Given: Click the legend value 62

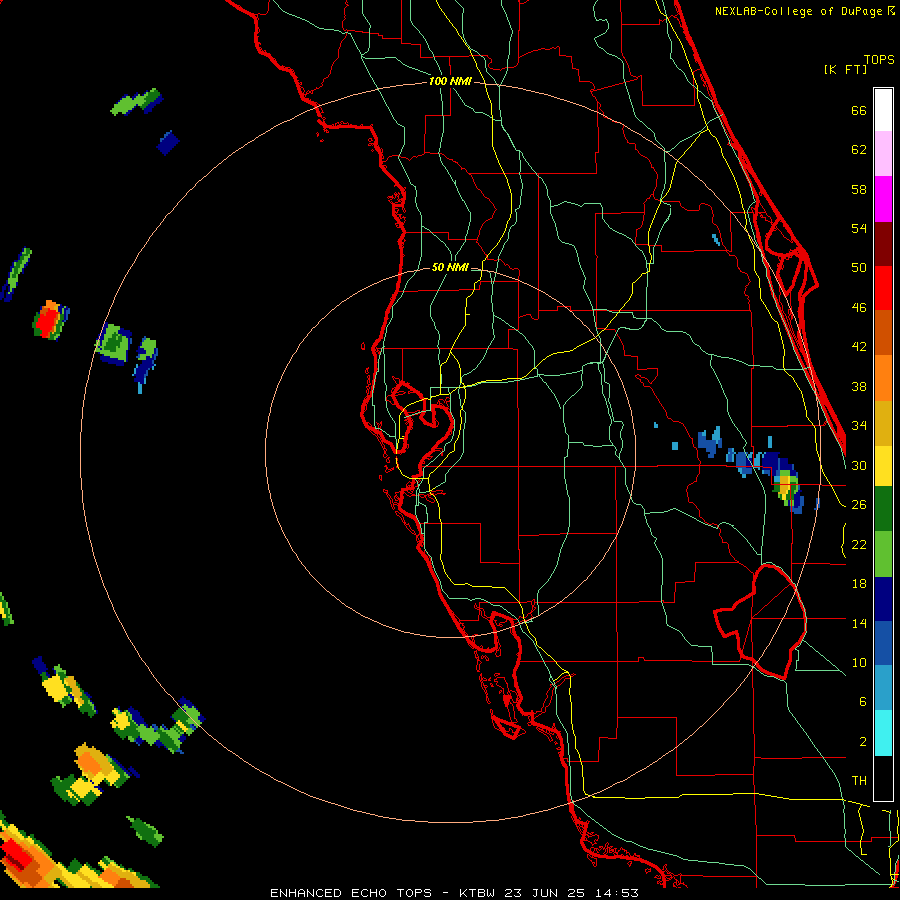Looking at the screenshot, I should 859,150.
